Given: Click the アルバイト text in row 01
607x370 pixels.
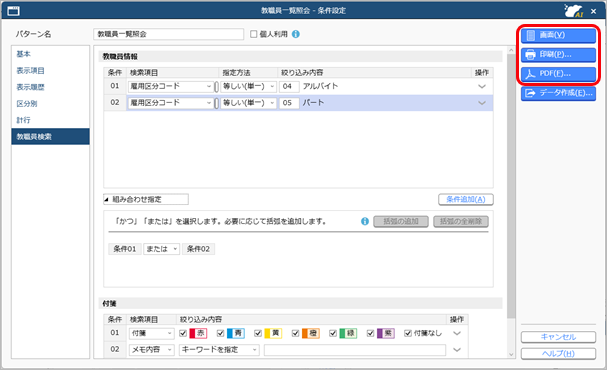Looking at the screenshot, I should [320, 86].
